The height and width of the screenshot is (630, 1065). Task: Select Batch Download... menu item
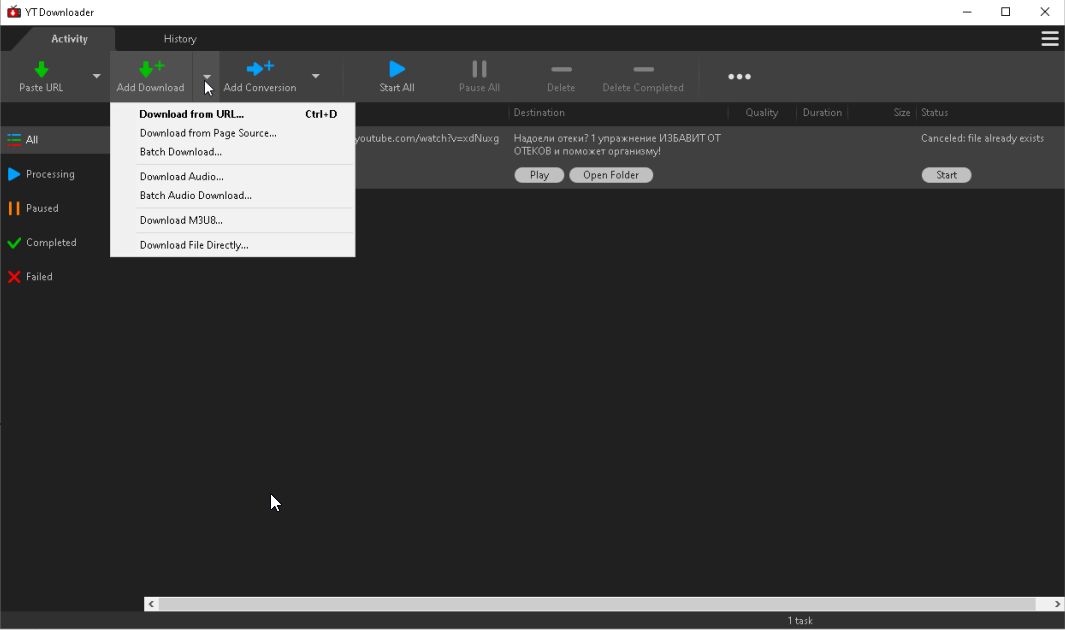(x=232, y=152)
